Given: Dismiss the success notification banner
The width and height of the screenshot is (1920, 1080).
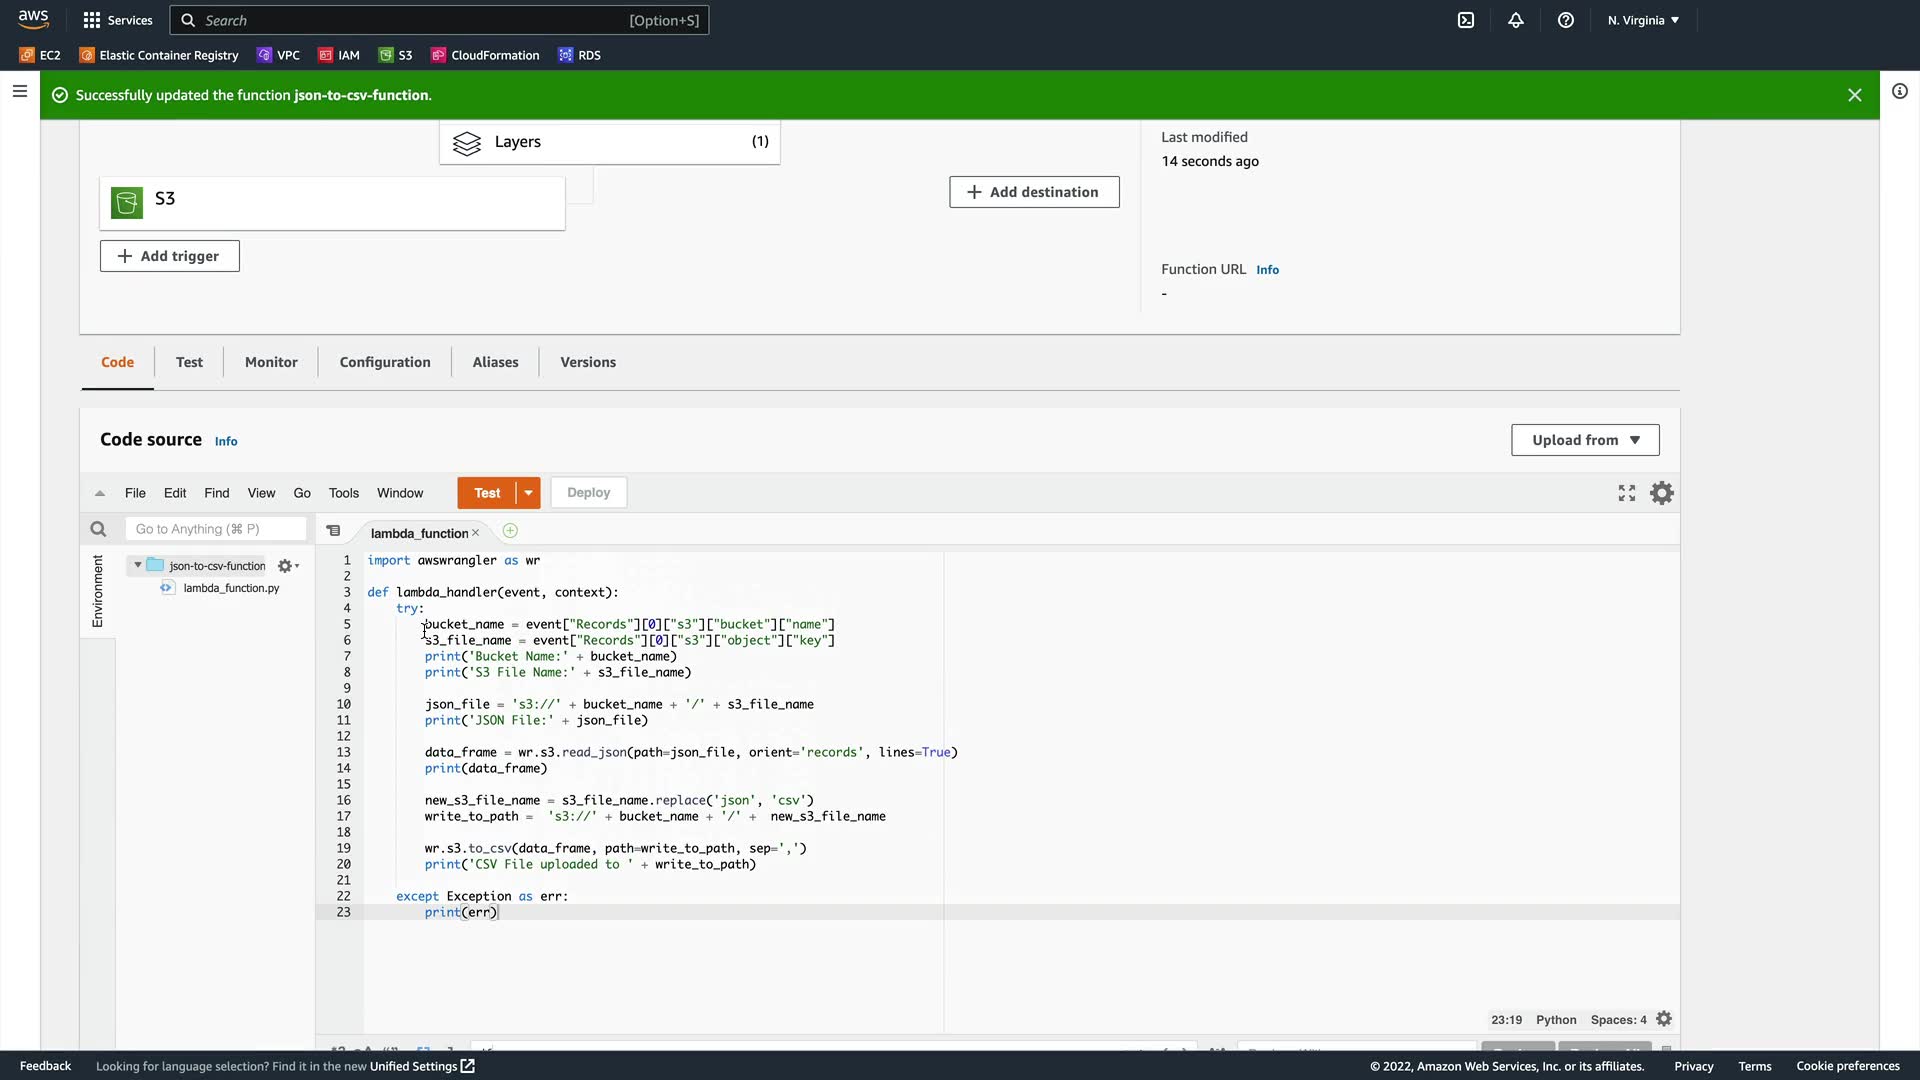Looking at the screenshot, I should tap(1855, 95).
